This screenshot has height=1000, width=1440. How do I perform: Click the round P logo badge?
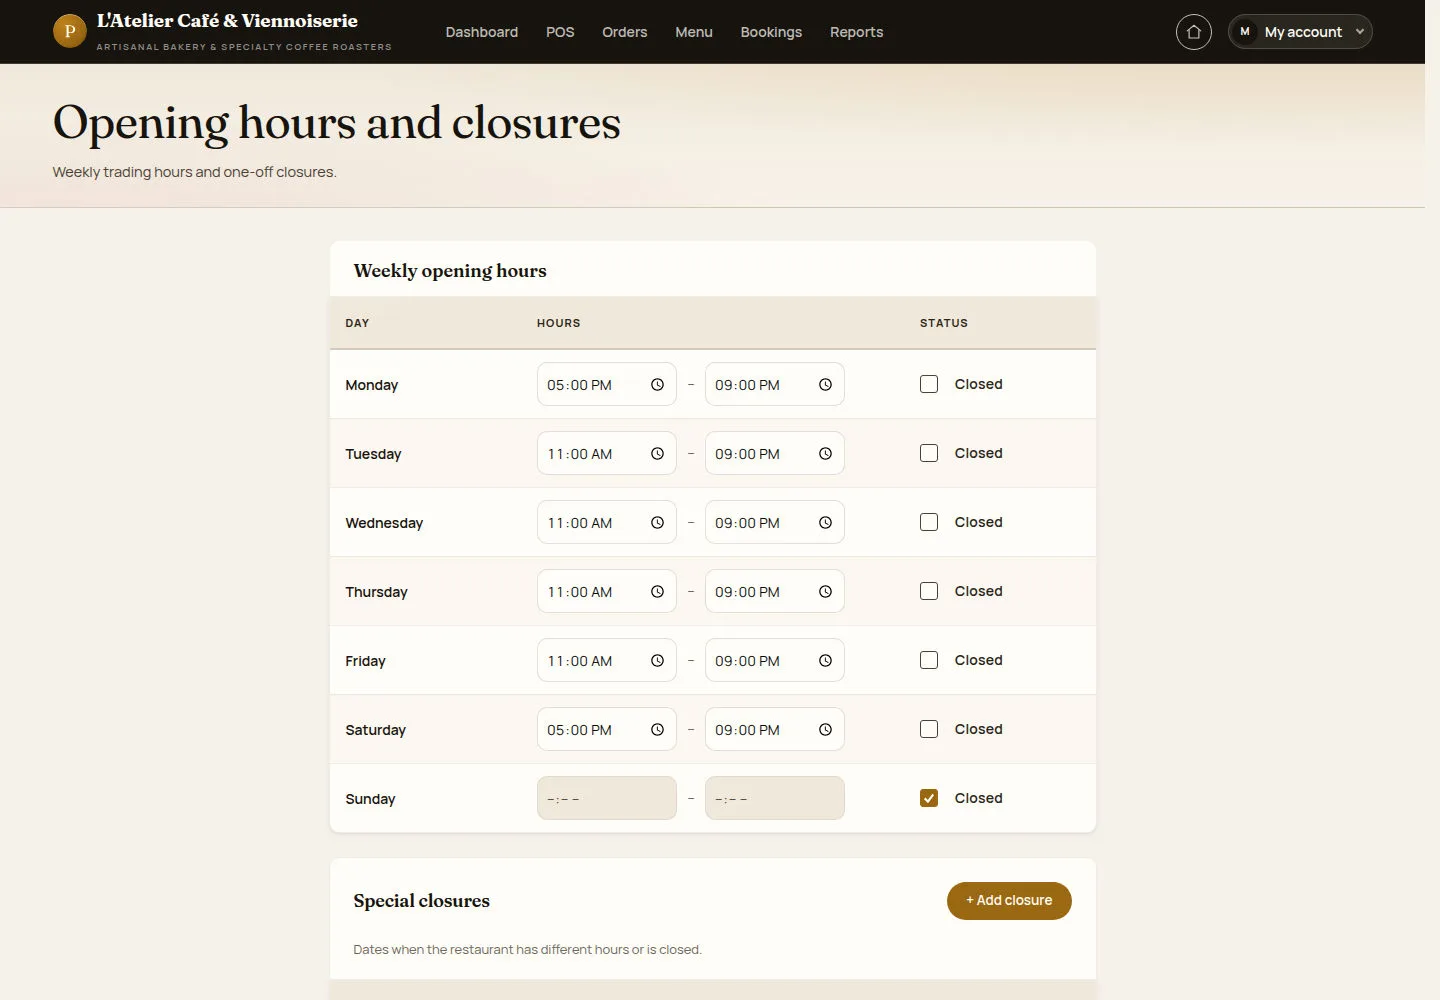coord(69,31)
